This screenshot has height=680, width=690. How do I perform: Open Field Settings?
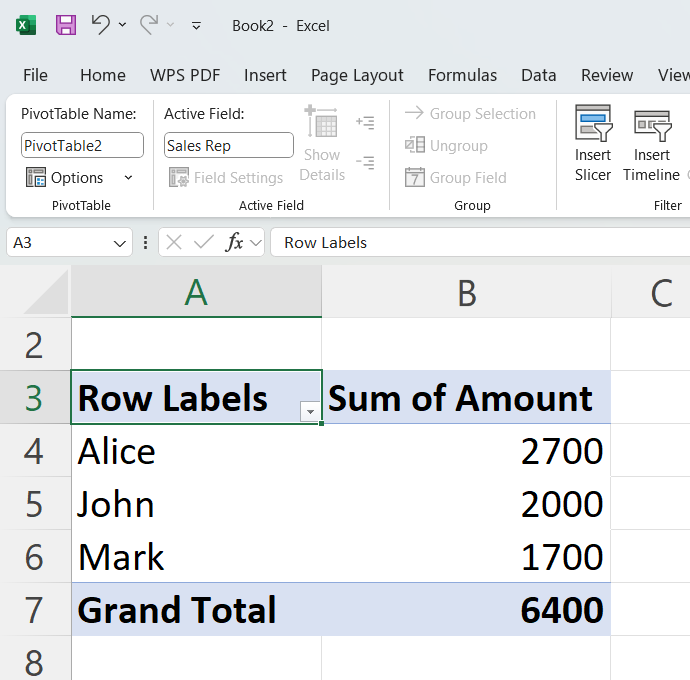[x=226, y=177]
